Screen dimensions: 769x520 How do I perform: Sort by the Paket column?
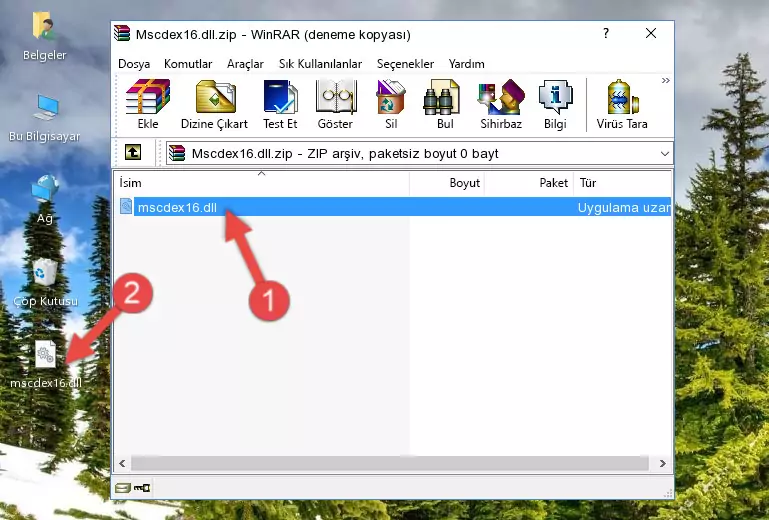(x=529, y=182)
